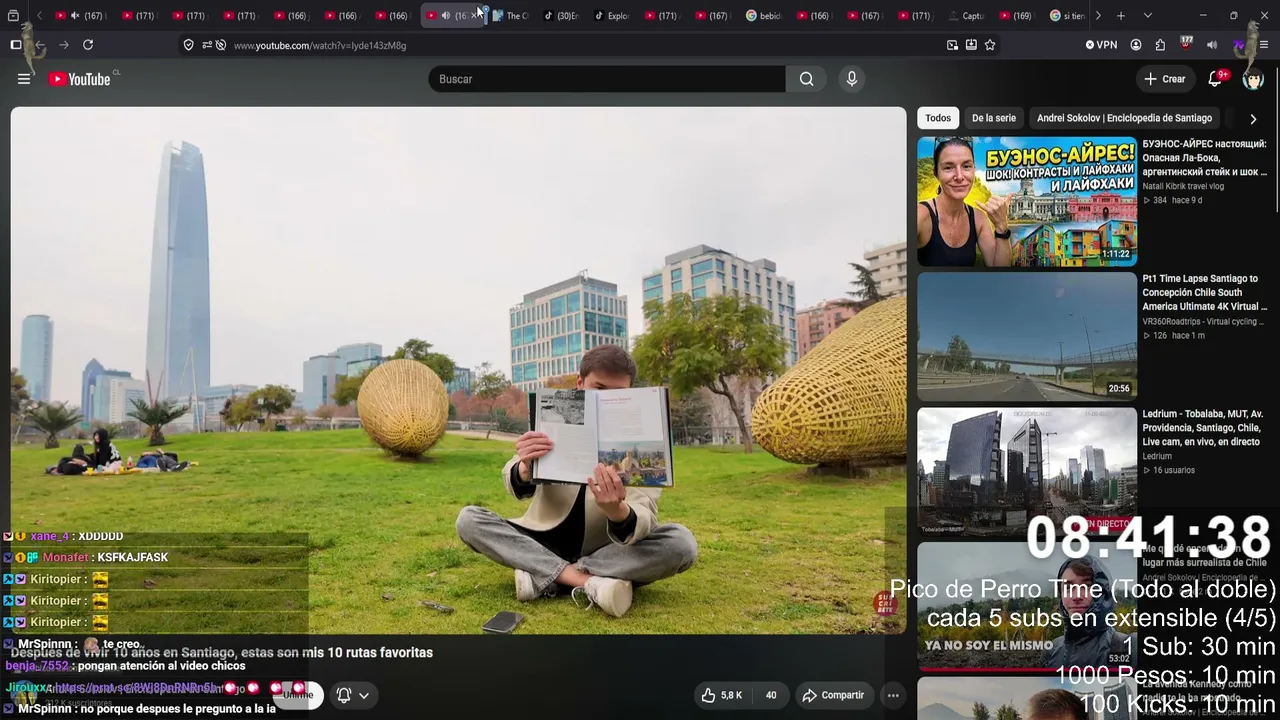Click the browser media sound icon

(1212, 45)
